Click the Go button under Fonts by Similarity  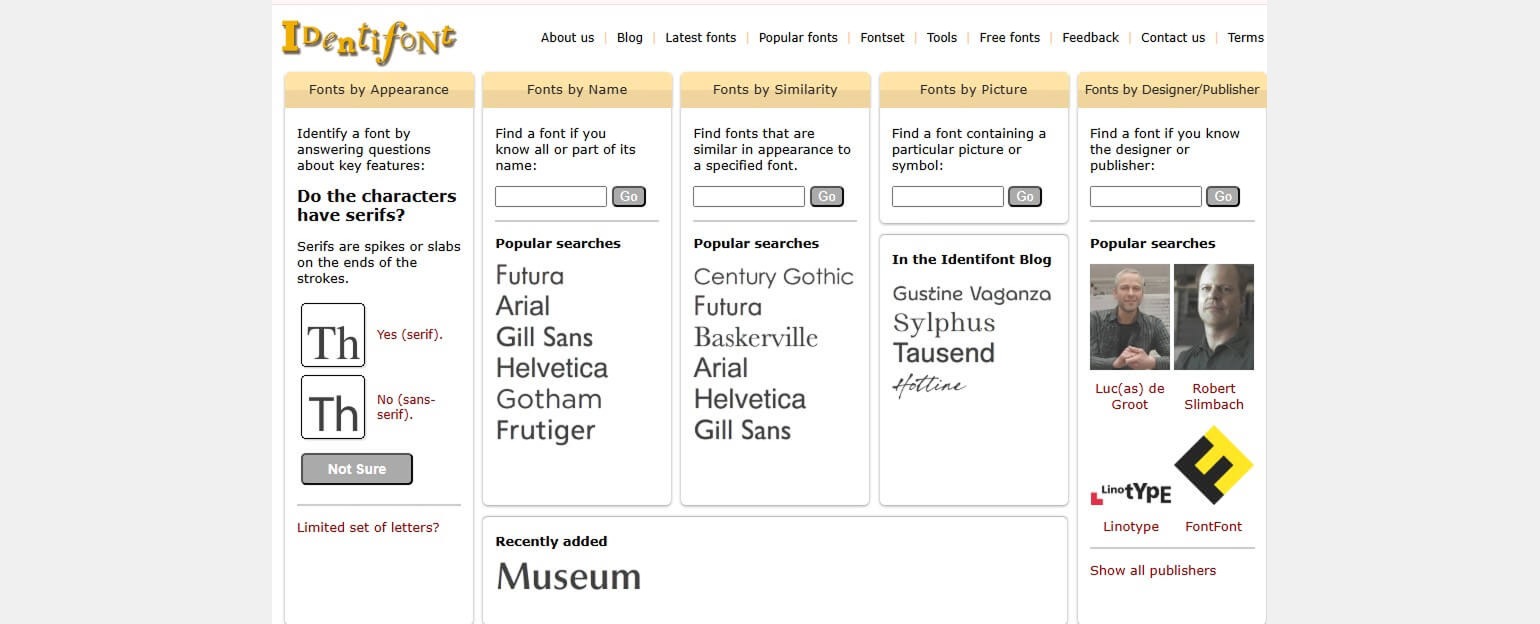(827, 197)
